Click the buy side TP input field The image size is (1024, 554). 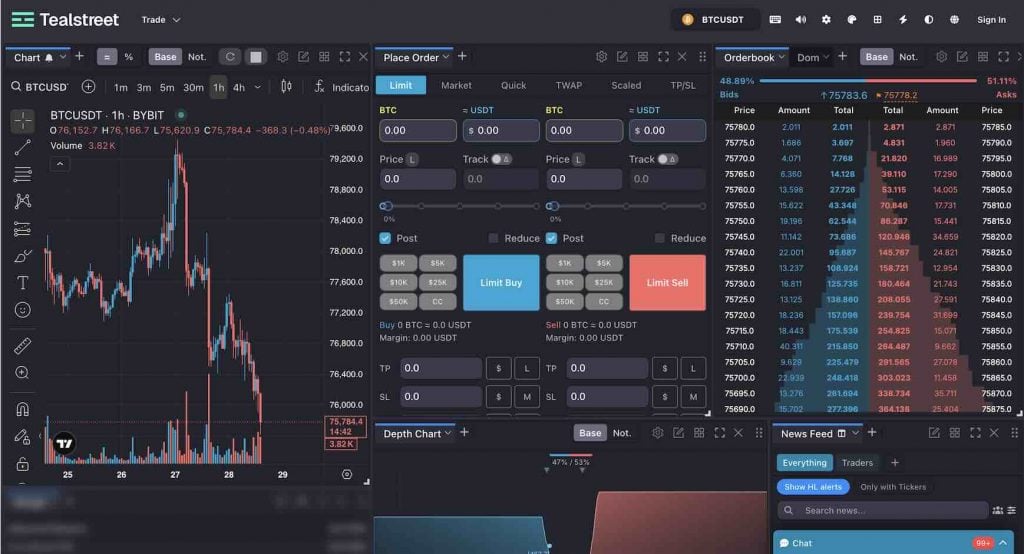(x=441, y=368)
